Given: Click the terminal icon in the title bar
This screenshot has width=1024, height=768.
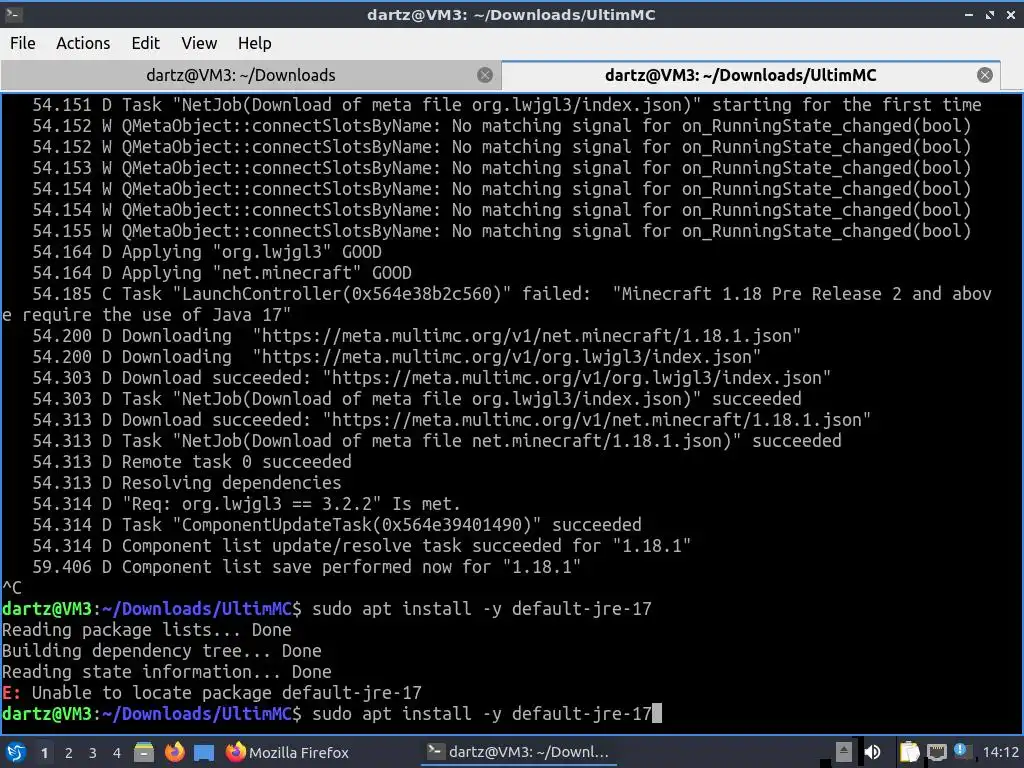Looking at the screenshot, I should (x=14, y=14).
